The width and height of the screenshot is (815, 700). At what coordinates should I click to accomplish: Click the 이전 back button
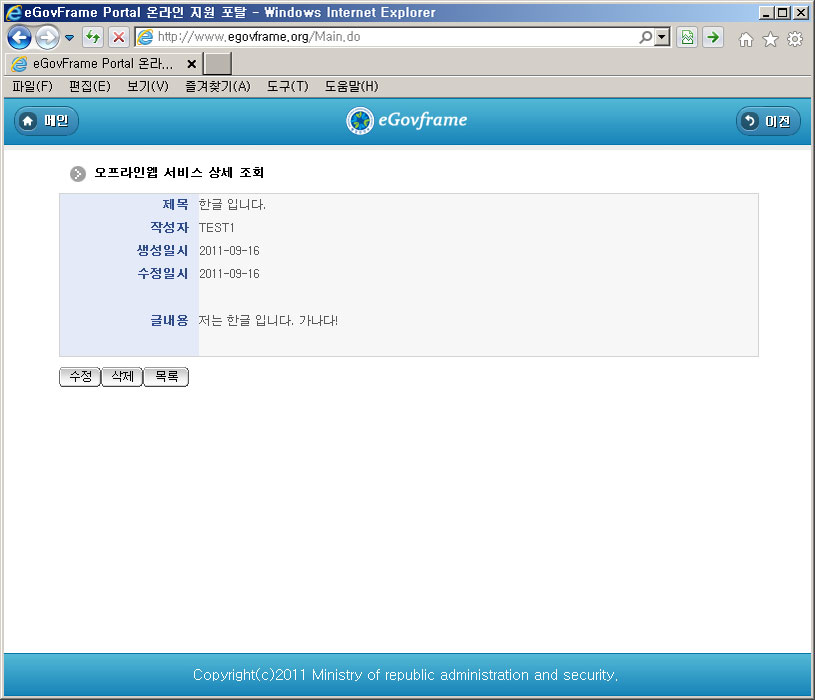tap(768, 121)
